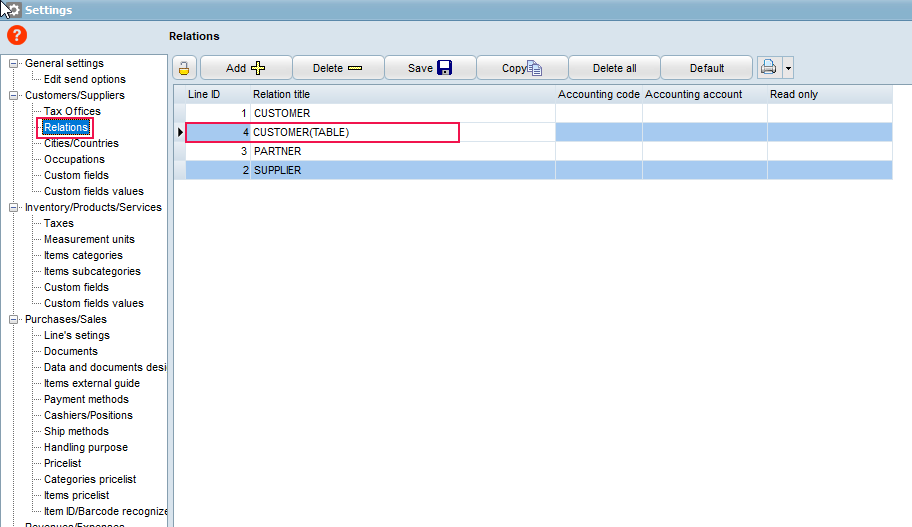Select Payment methods in the tree

[x=86, y=399]
